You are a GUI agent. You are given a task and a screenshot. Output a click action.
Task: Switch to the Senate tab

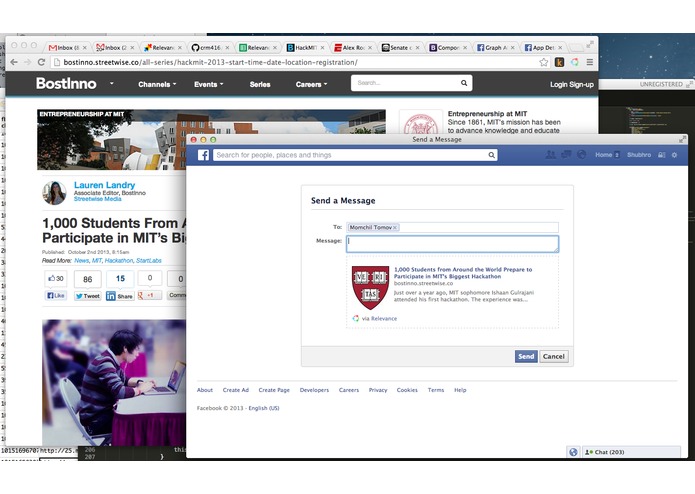coord(399,47)
